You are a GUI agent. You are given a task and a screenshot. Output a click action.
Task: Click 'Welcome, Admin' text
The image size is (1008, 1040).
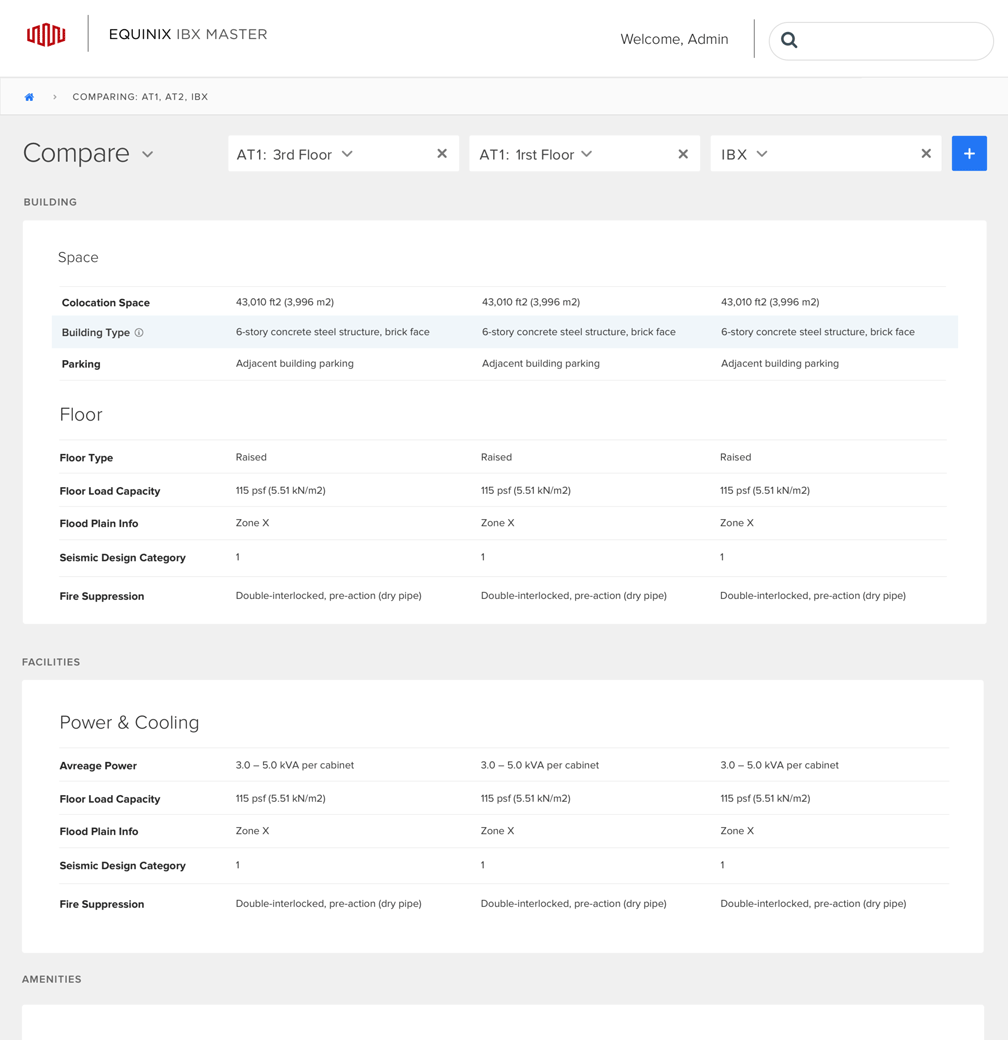click(x=674, y=39)
